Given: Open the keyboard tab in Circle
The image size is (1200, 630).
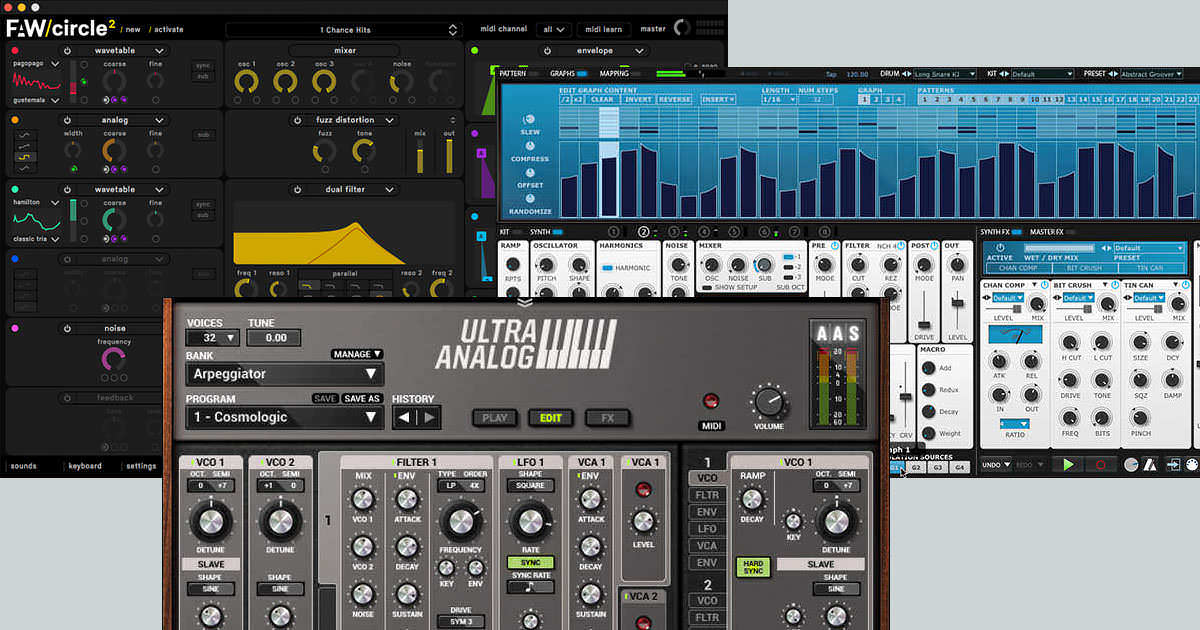Looking at the screenshot, I should 85,466.
